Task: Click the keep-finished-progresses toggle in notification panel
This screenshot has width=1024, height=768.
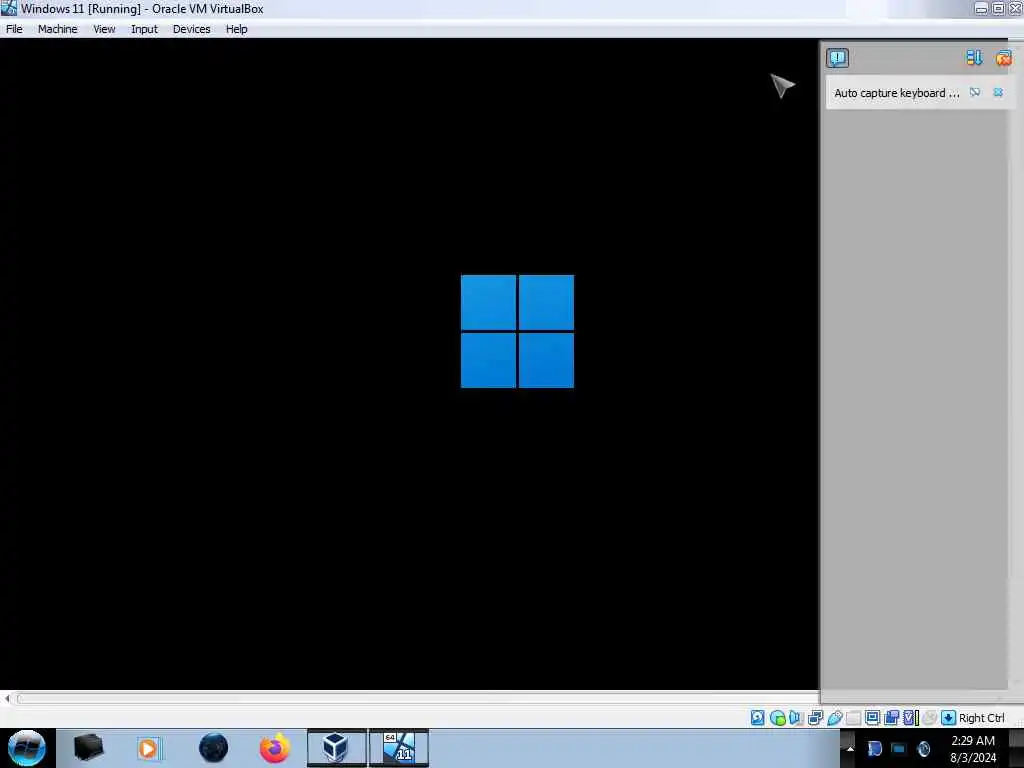Action: tap(974, 58)
